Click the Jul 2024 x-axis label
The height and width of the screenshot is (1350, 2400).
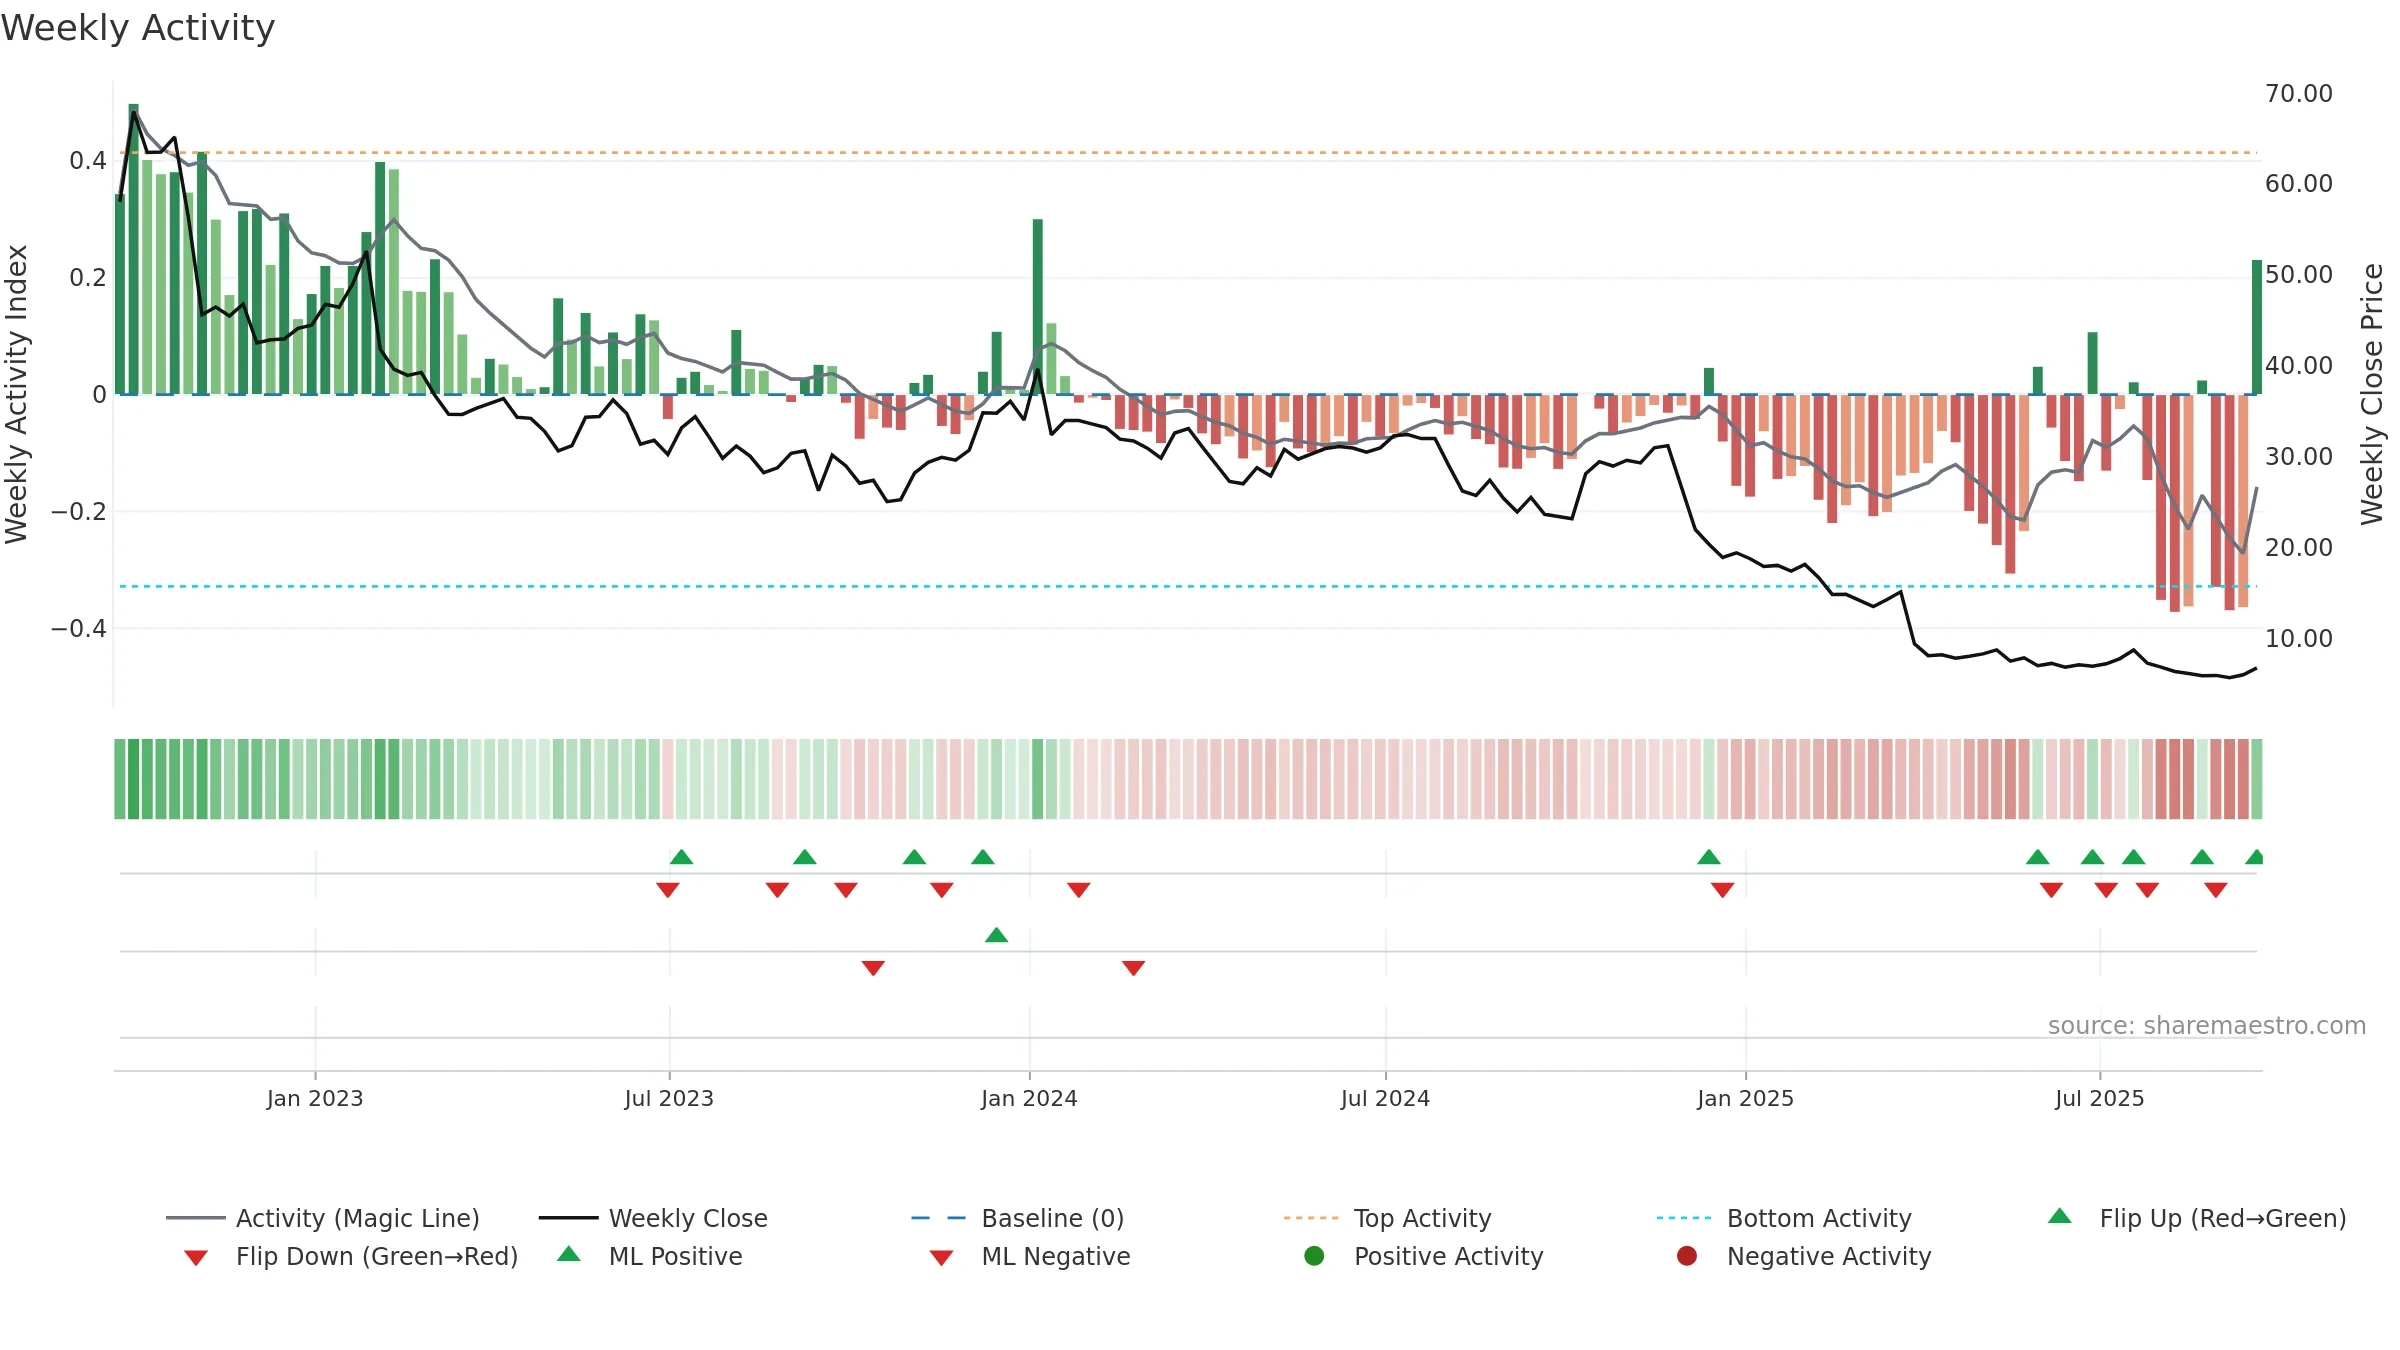[1385, 1099]
